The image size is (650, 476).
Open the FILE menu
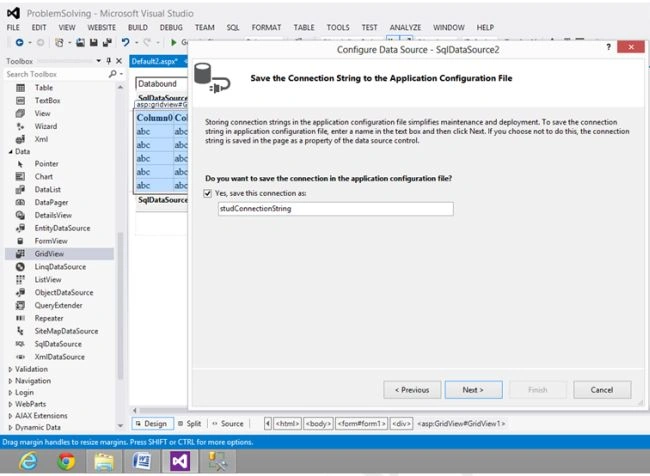[13, 27]
